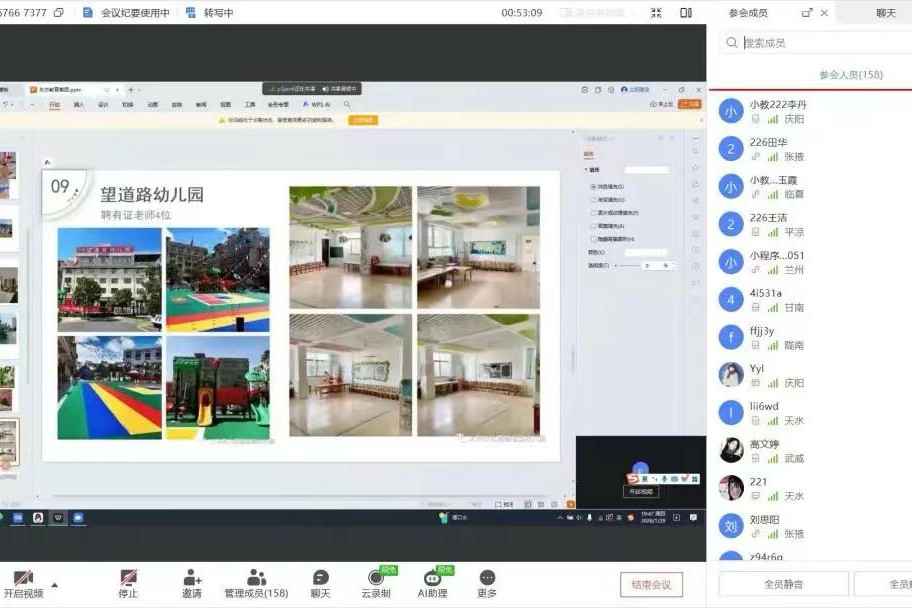Enable camera with 开启视频 icon
The image size is (912, 608).
tap(24, 575)
